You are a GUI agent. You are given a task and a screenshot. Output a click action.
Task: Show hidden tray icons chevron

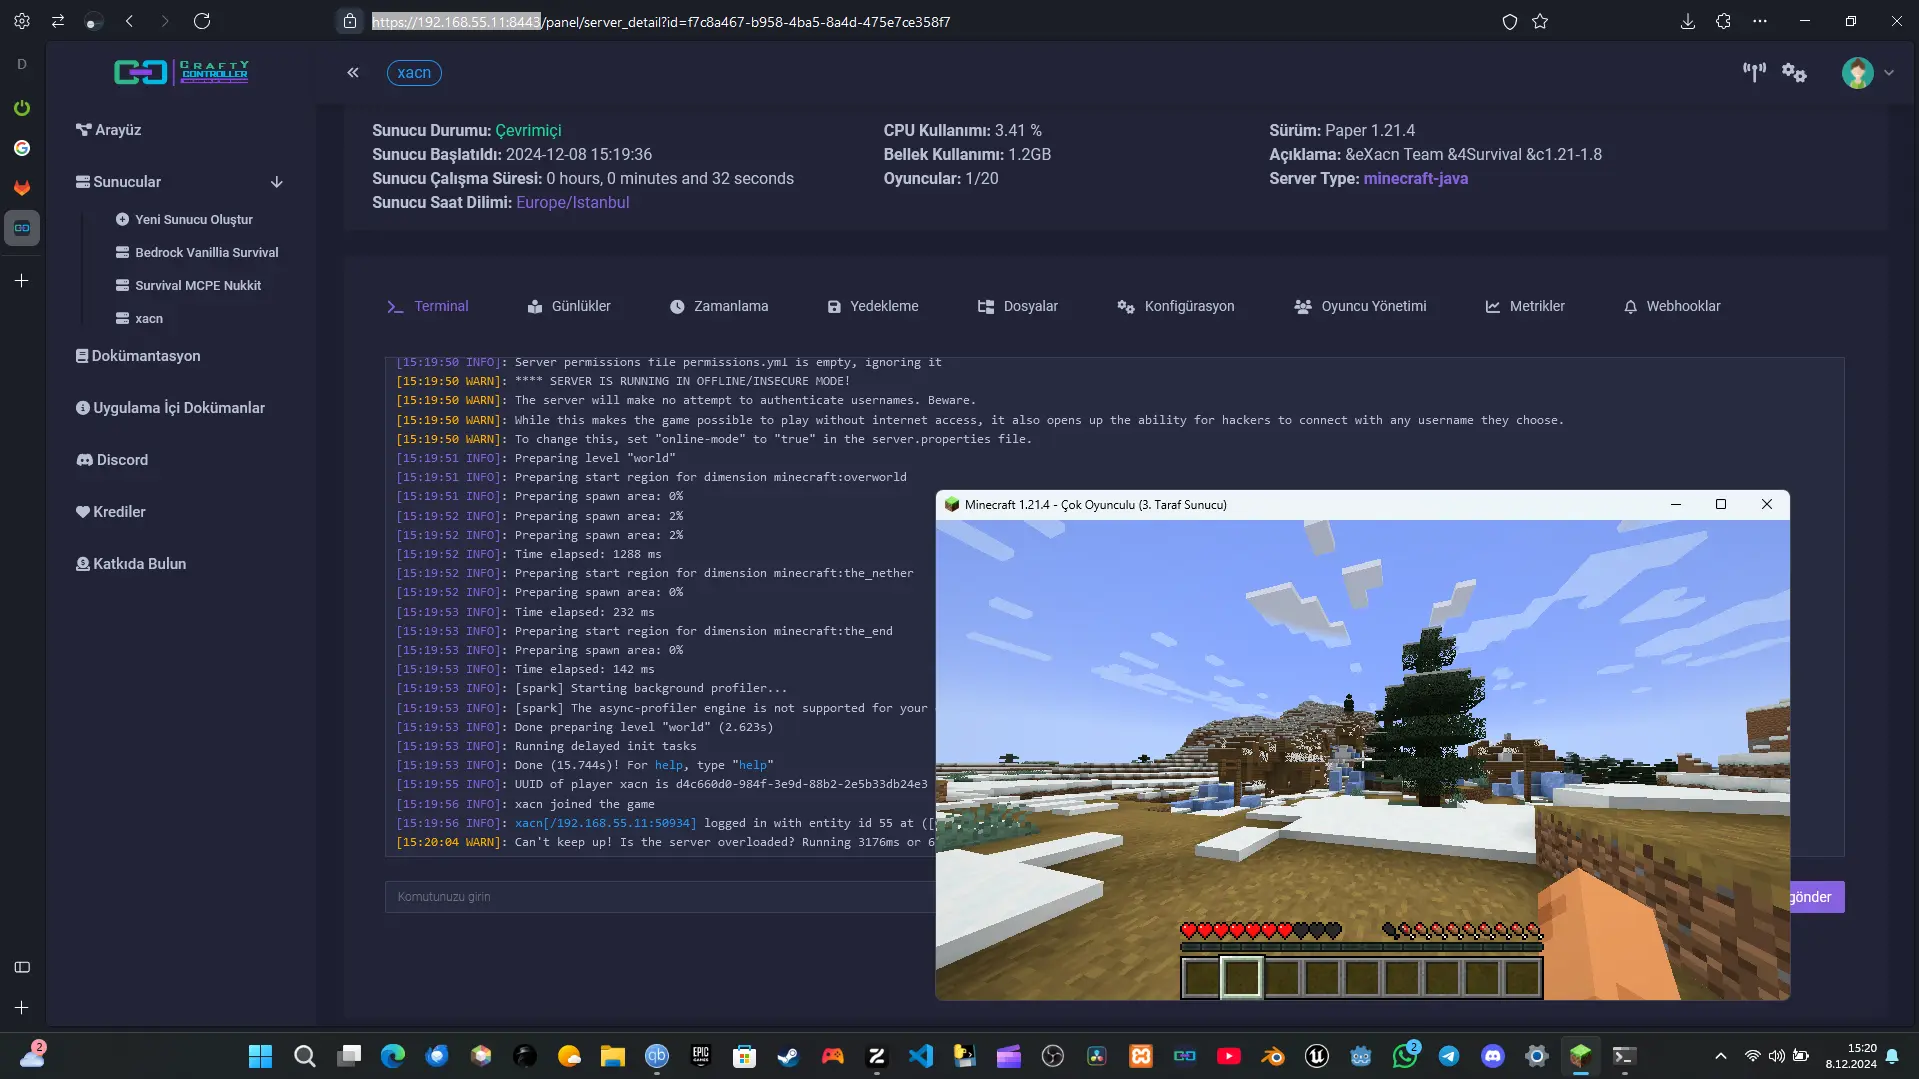pos(1721,1056)
